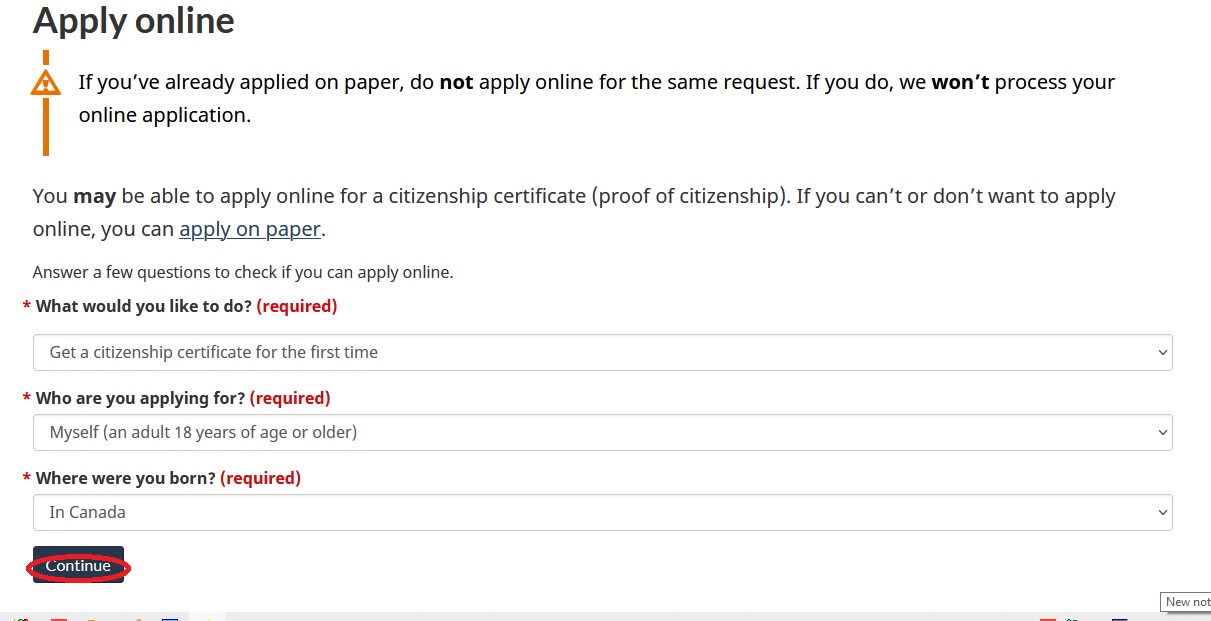Viewport: 1211px width, 621px height.
Task: Click the bold word 'won't' in the warning
Action: pos(960,82)
